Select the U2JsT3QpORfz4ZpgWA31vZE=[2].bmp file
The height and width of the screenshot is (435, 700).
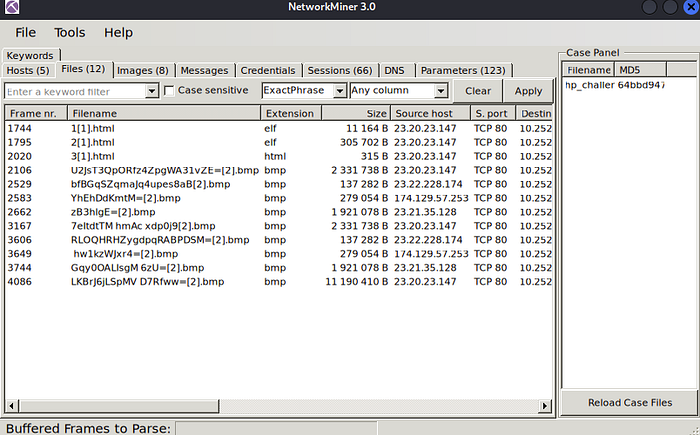tap(165, 170)
